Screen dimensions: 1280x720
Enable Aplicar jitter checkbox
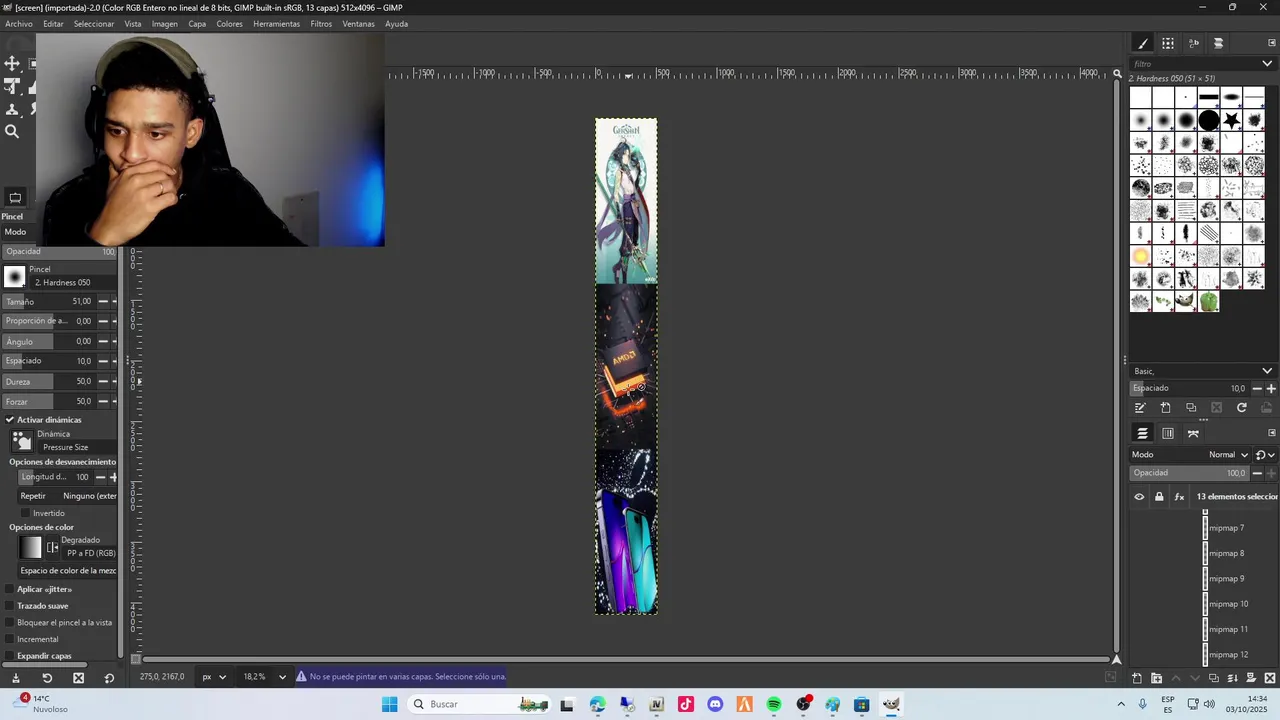tap(10, 589)
